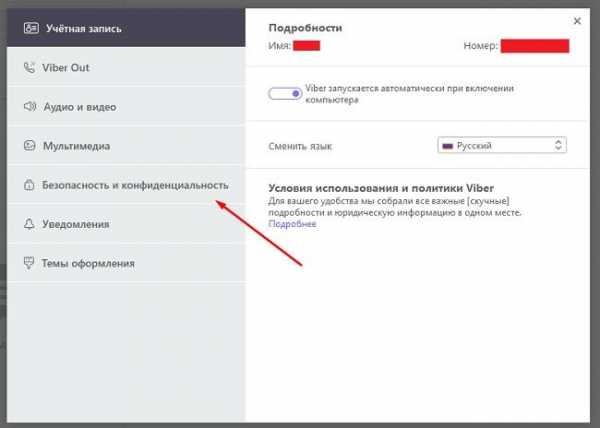This screenshot has width=600, height=428.
Task: Click the lock icon for Безопасность и конфиденциальность
Action: (x=29, y=185)
